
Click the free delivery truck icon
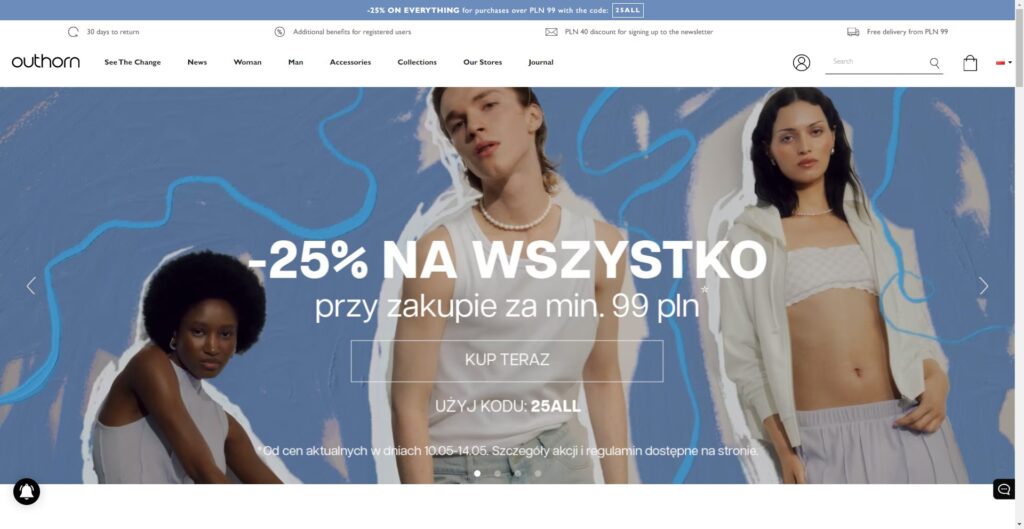pos(853,31)
